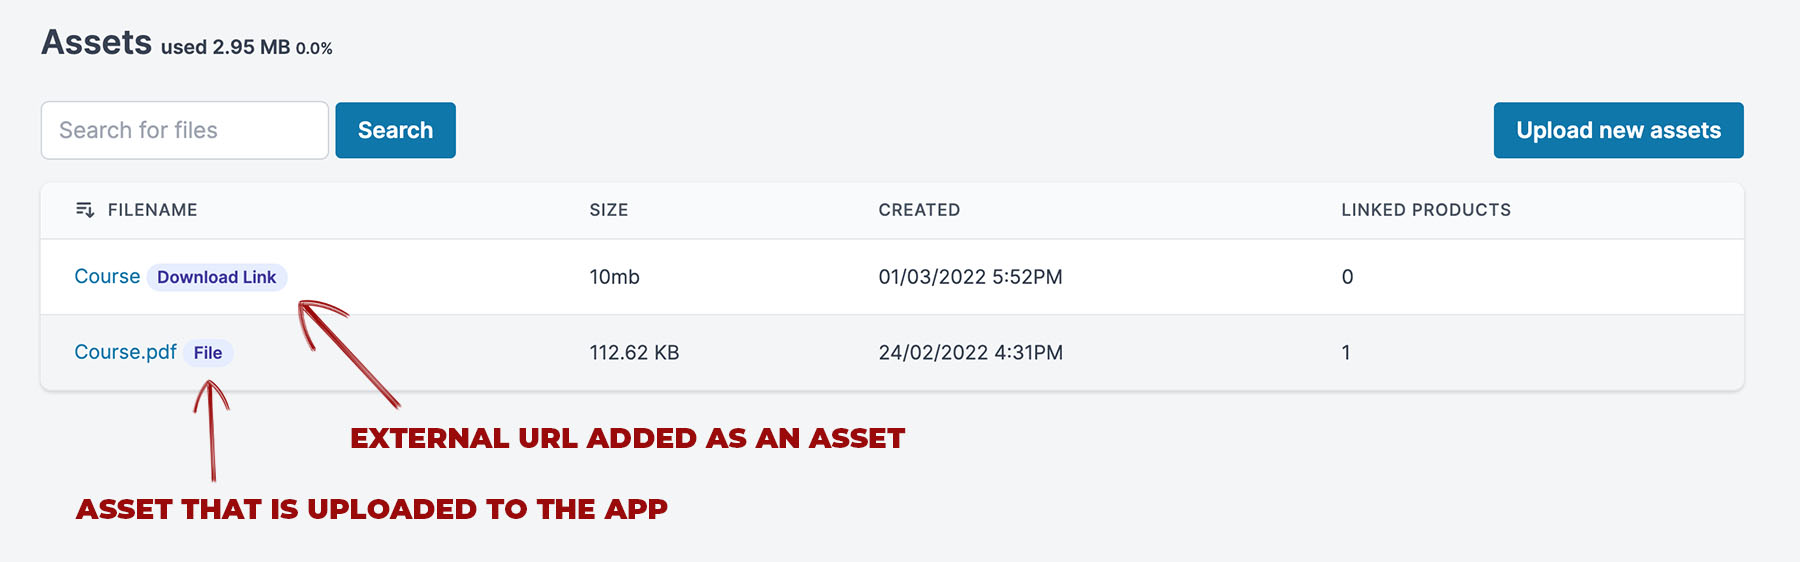Image resolution: width=1800 pixels, height=562 pixels.
Task: Click the CREATED column header
Action: tap(919, 210)
